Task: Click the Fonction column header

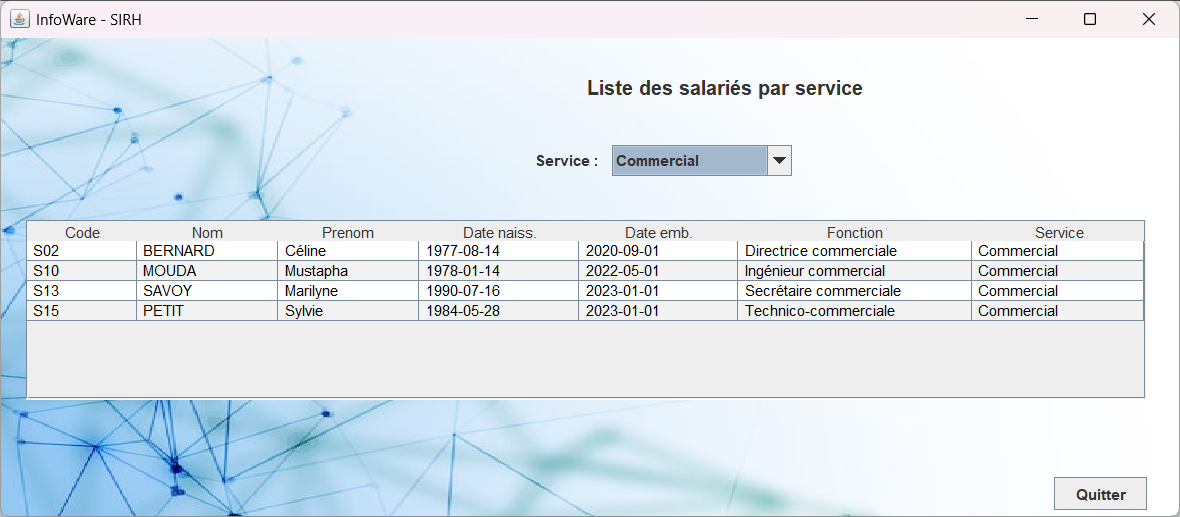Action: point(855,233)
